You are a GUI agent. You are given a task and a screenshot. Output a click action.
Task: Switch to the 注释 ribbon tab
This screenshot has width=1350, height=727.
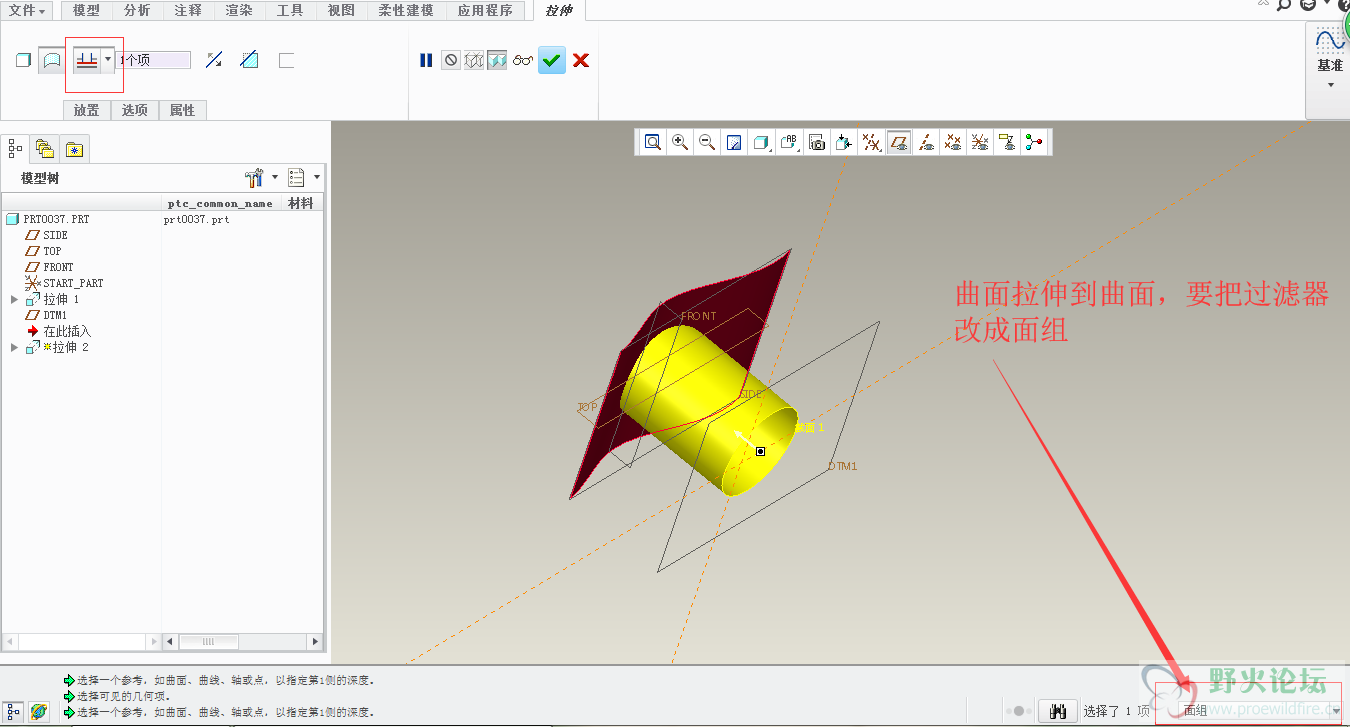(188, 10)
